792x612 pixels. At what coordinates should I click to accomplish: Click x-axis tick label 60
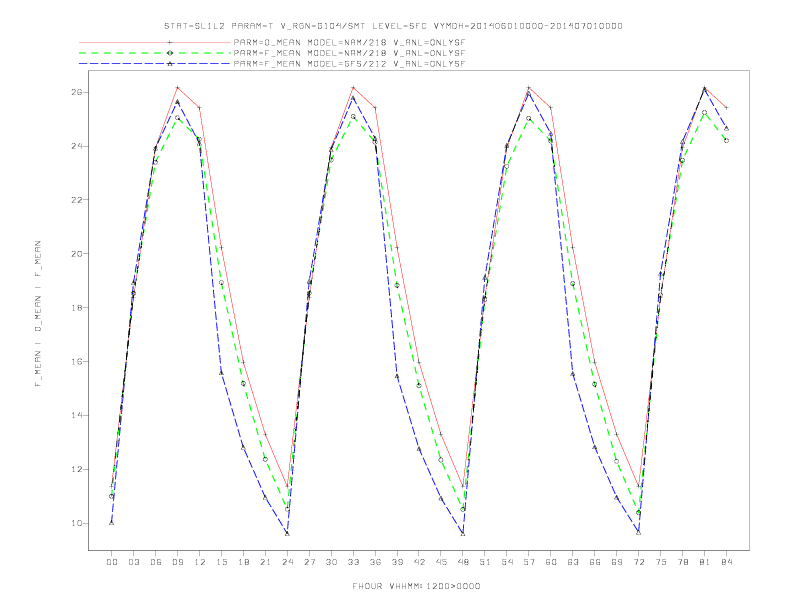click(x=551, y=562)
